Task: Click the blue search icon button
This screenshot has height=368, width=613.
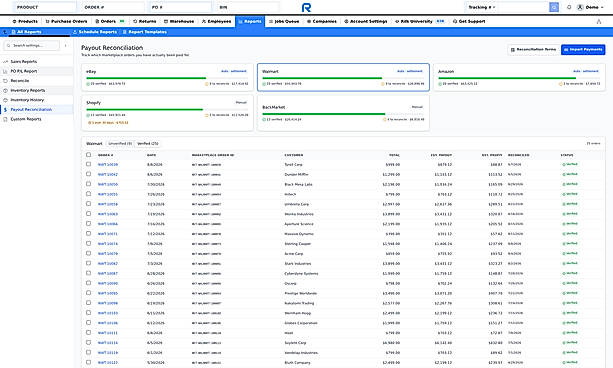Action: coord(554,7)
